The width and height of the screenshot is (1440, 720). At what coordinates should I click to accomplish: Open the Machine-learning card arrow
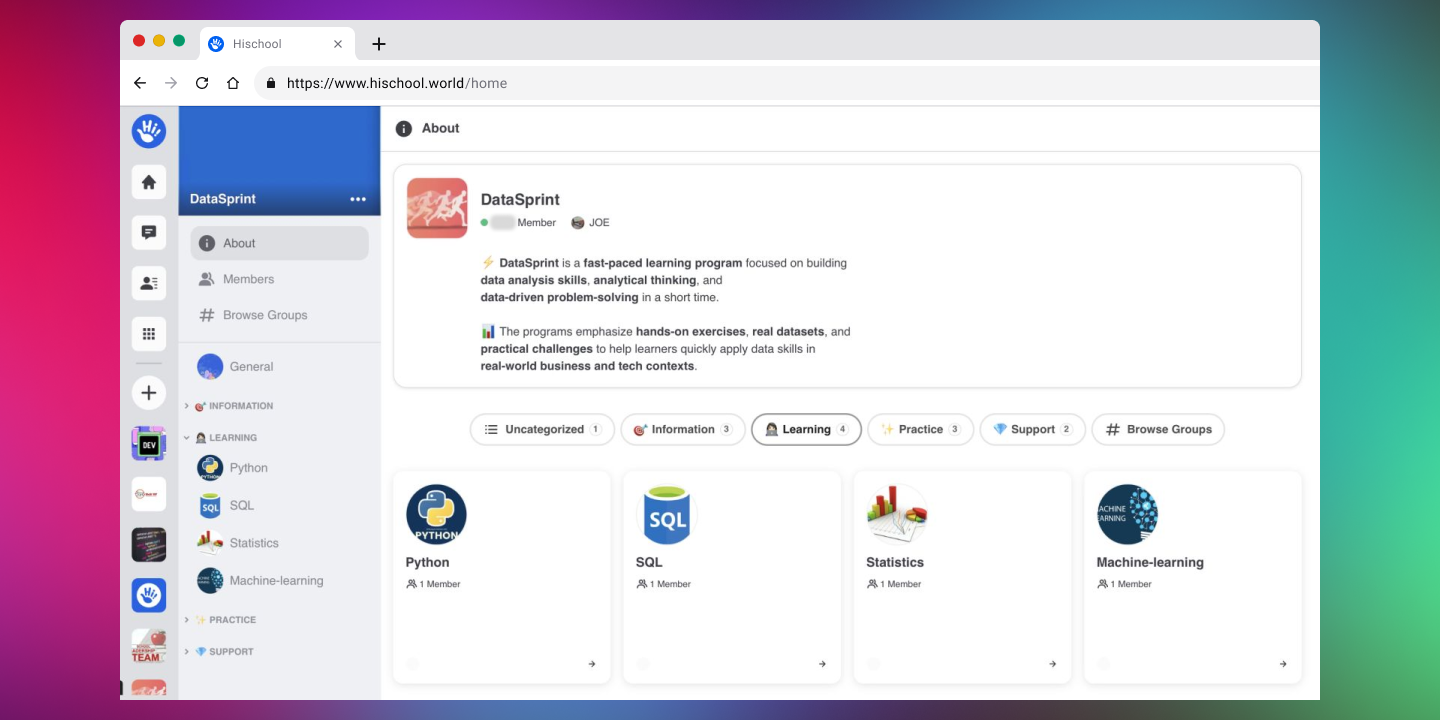[1283, 664]
